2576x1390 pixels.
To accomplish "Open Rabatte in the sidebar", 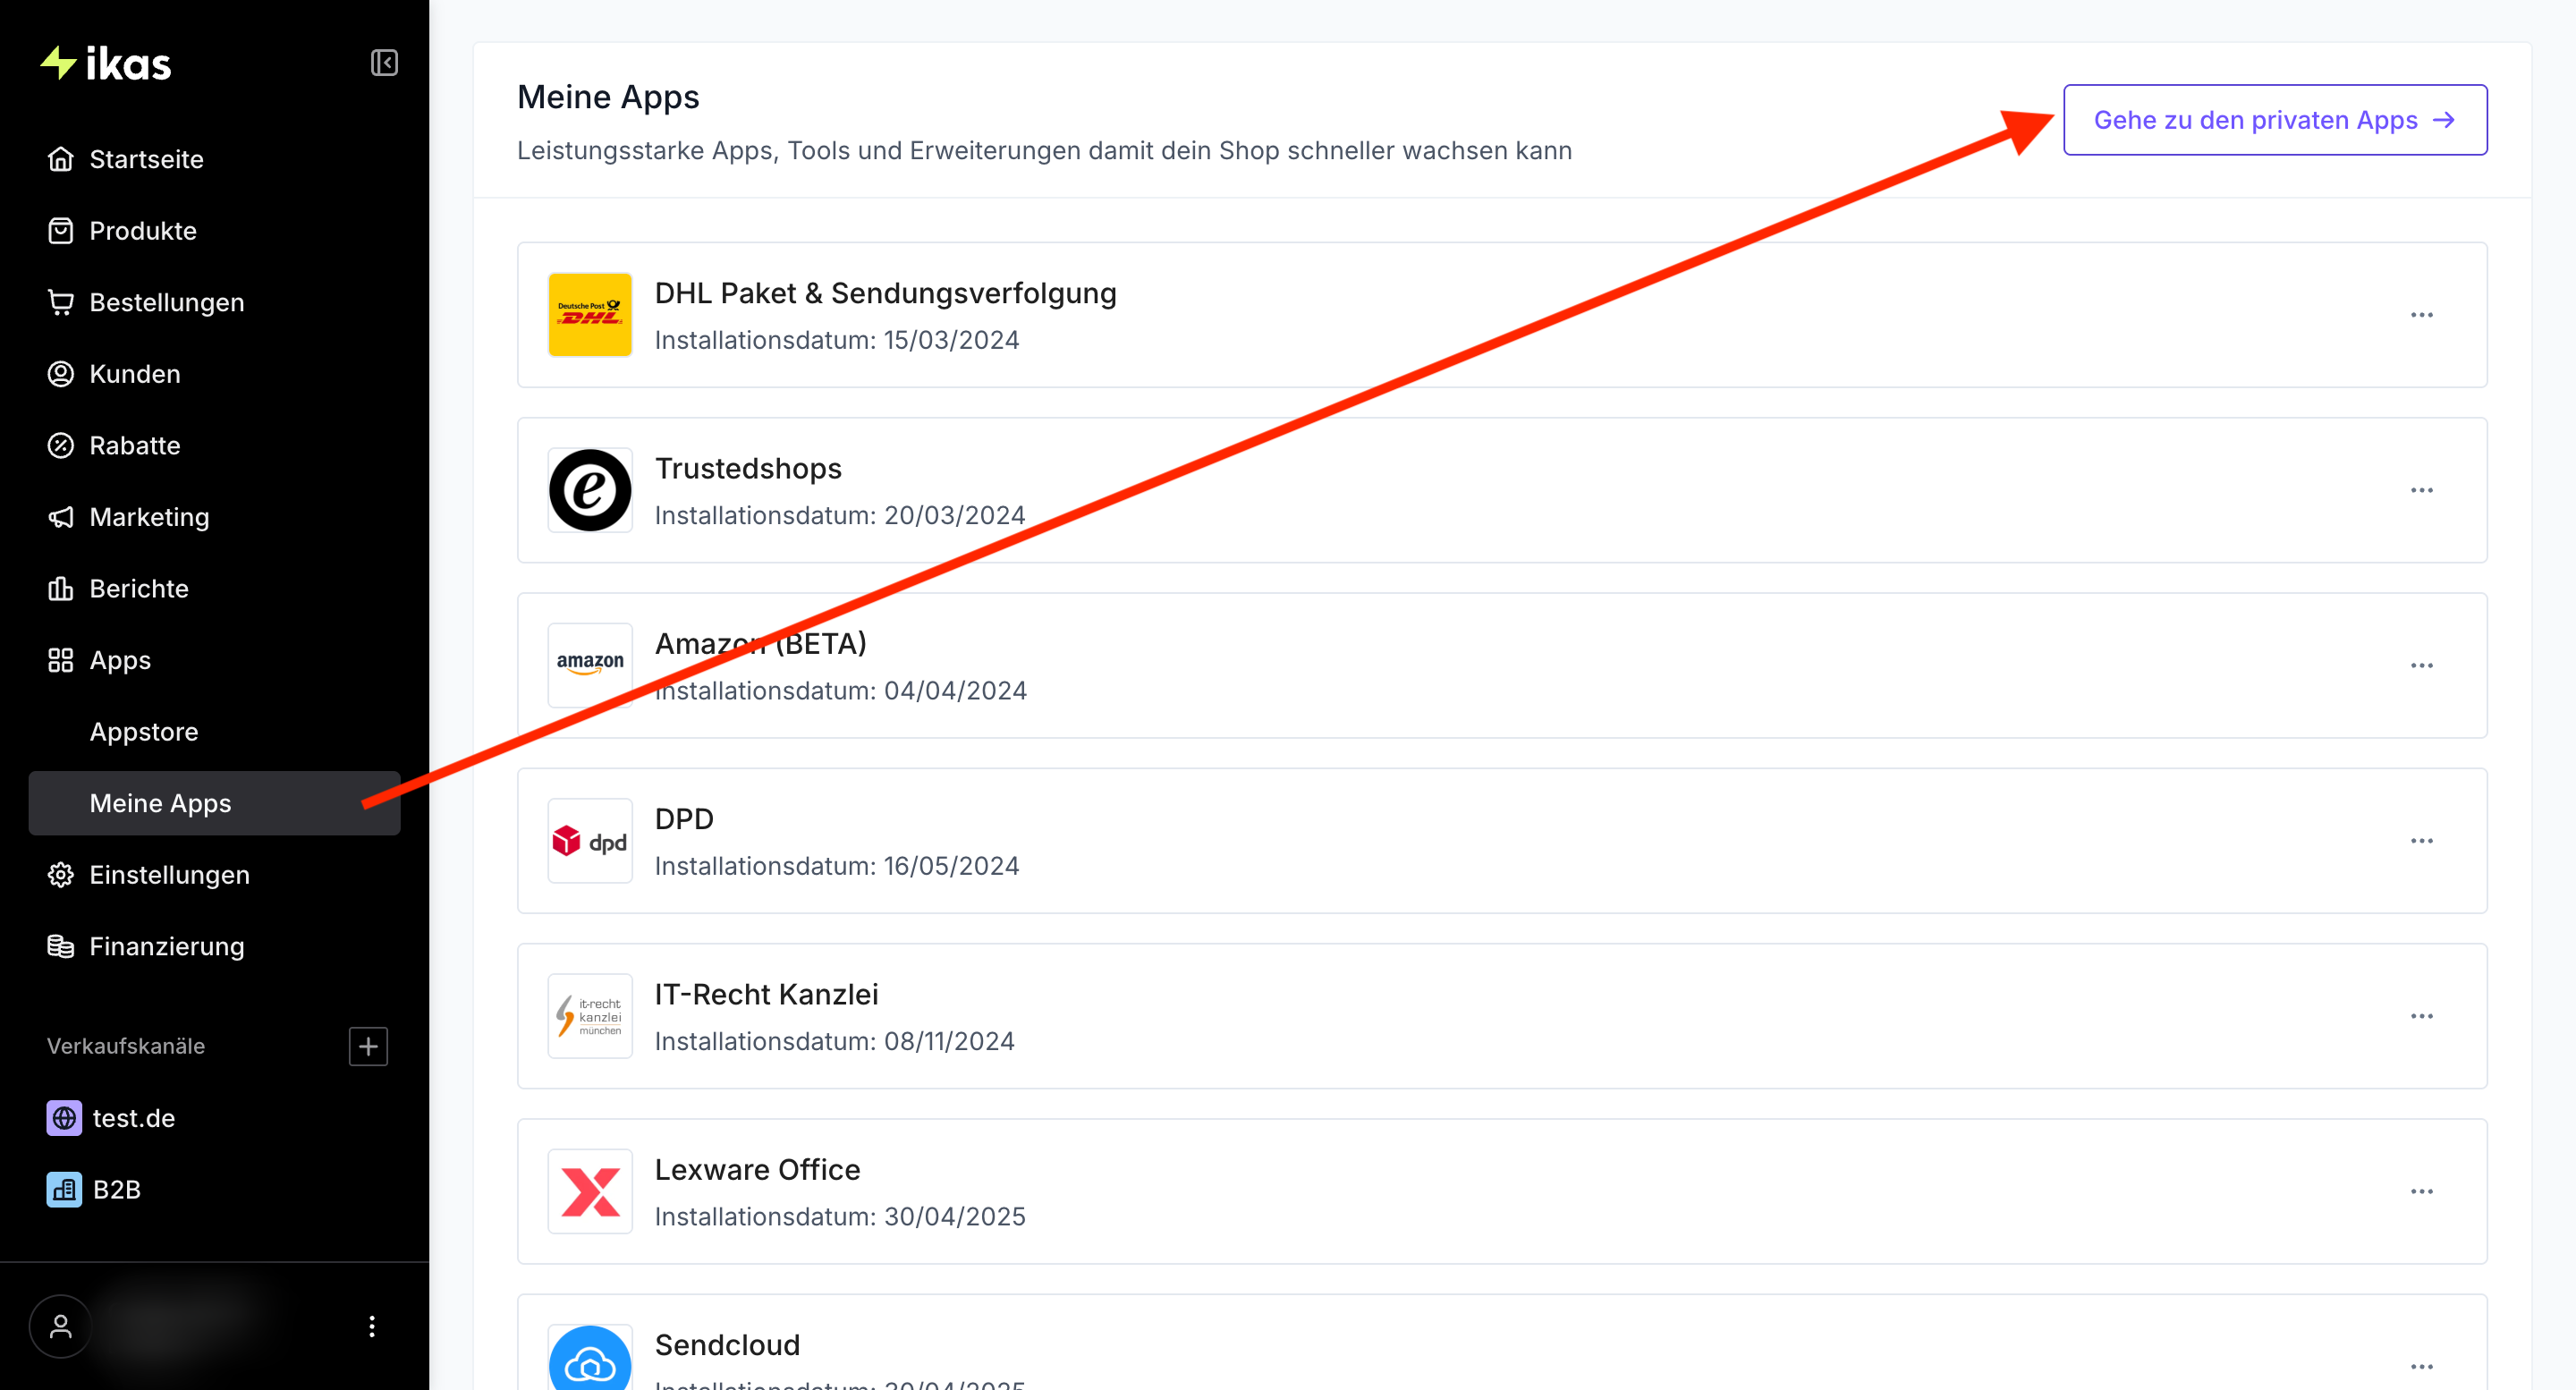I will pyautogui.click(x=214, y=445).
